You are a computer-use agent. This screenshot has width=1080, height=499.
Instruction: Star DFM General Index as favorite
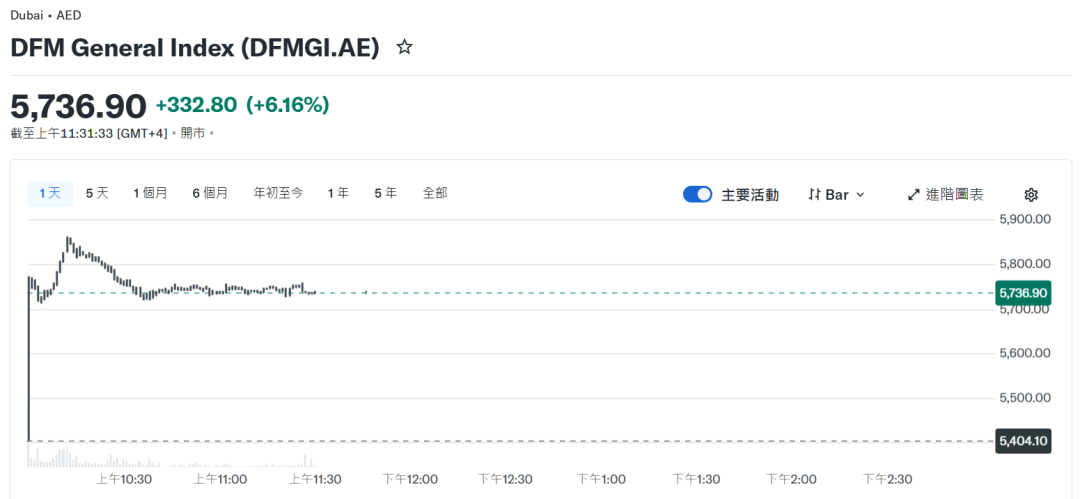(x=404, y=47)
